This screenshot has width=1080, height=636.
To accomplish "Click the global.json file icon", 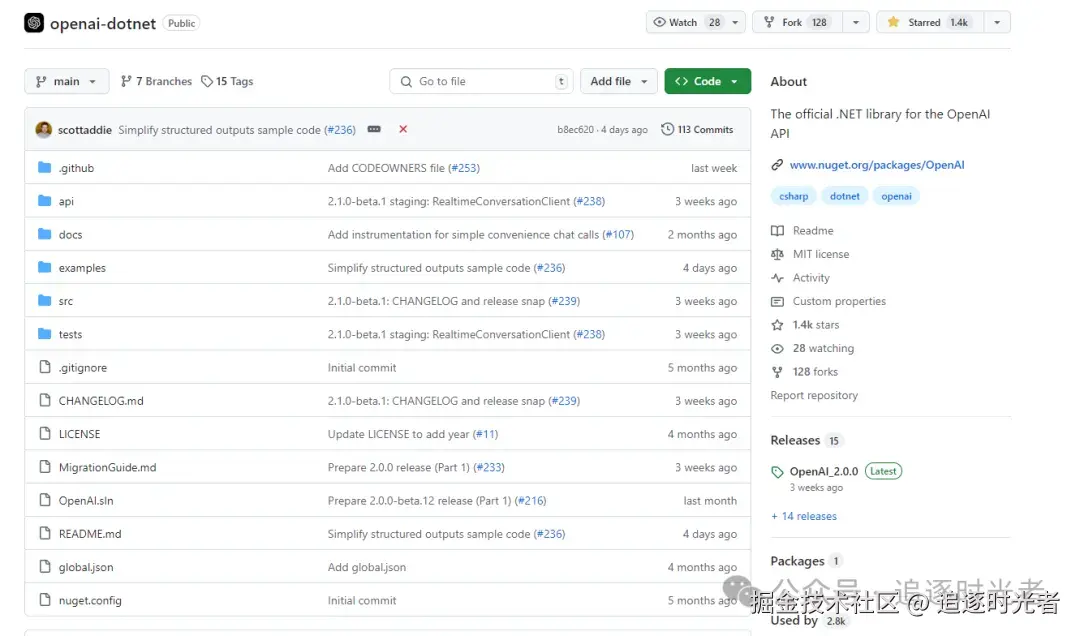I will (x=45, y=566).
